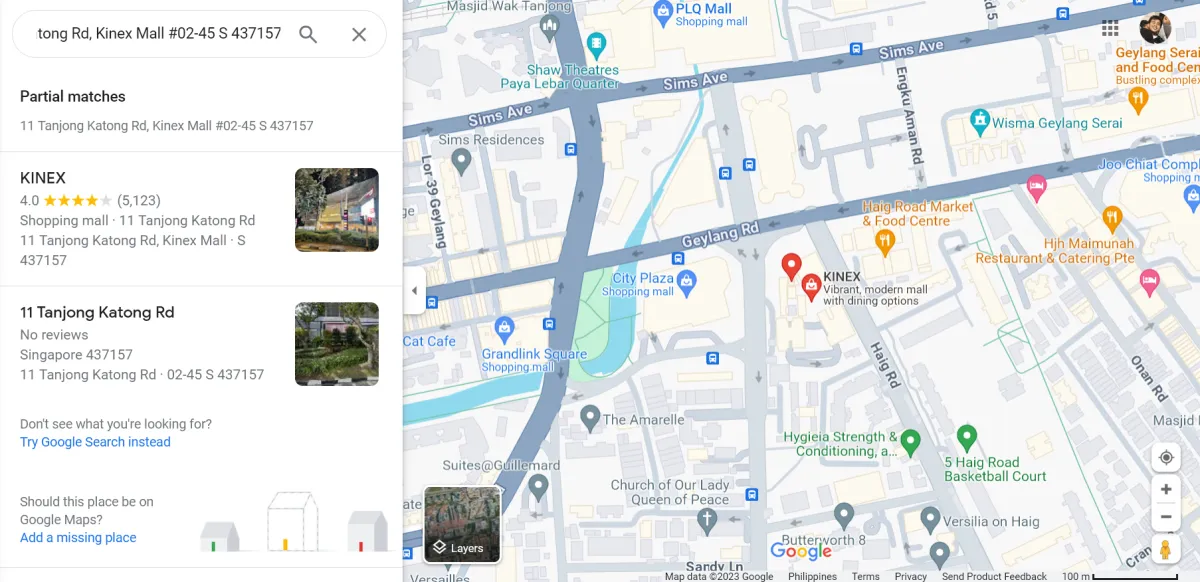Screen dimensions: 1200x582
Task: Click the Sims Residences pin icon
Action: point(461,160)
